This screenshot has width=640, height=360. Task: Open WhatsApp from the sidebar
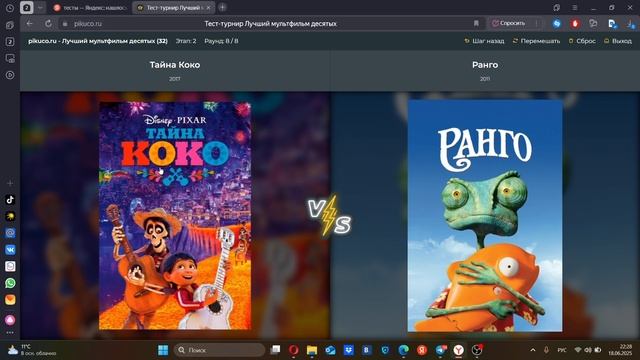pyautogui.click(x=10, y=283)
